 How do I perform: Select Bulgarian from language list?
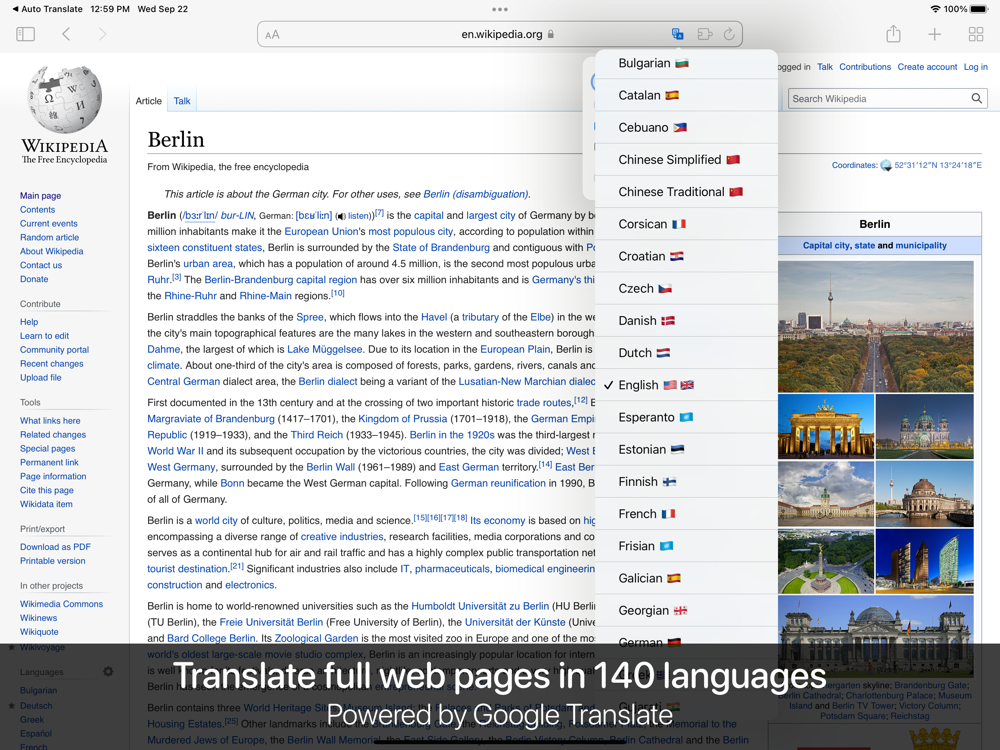point(686,63)
